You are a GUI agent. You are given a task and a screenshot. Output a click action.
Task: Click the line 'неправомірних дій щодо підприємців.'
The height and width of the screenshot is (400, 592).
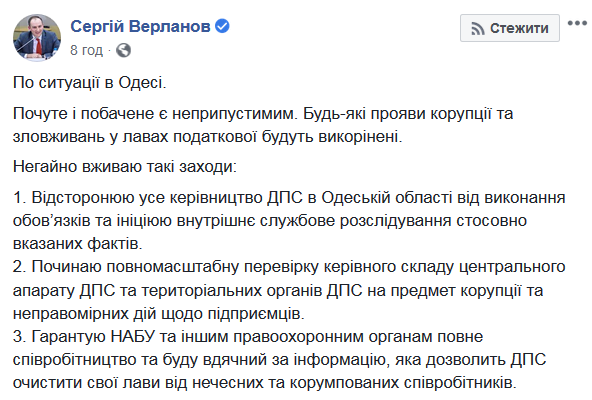click(159, 314)
